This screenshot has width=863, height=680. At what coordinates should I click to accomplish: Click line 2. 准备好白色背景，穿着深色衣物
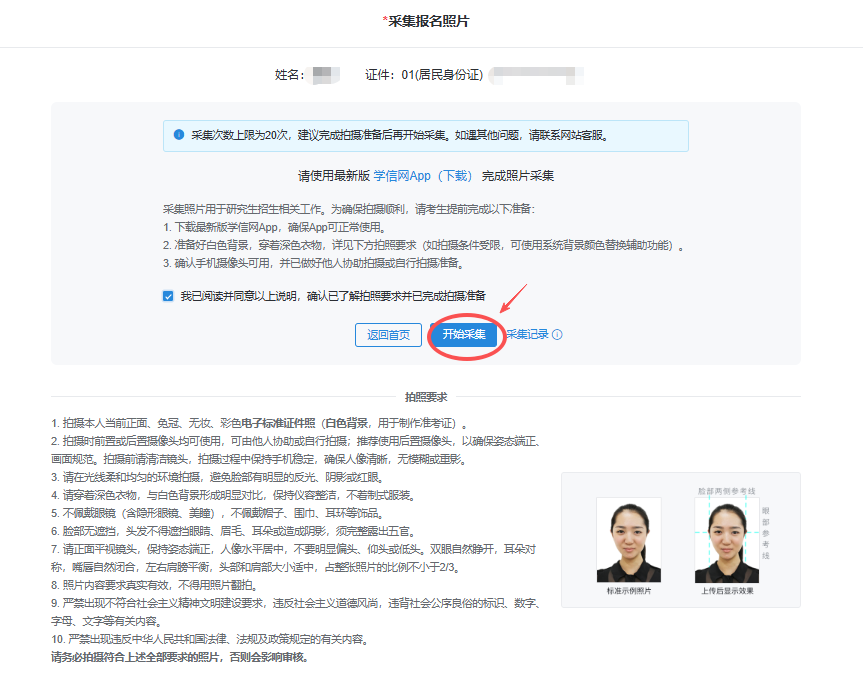click(x=424, y=245)
